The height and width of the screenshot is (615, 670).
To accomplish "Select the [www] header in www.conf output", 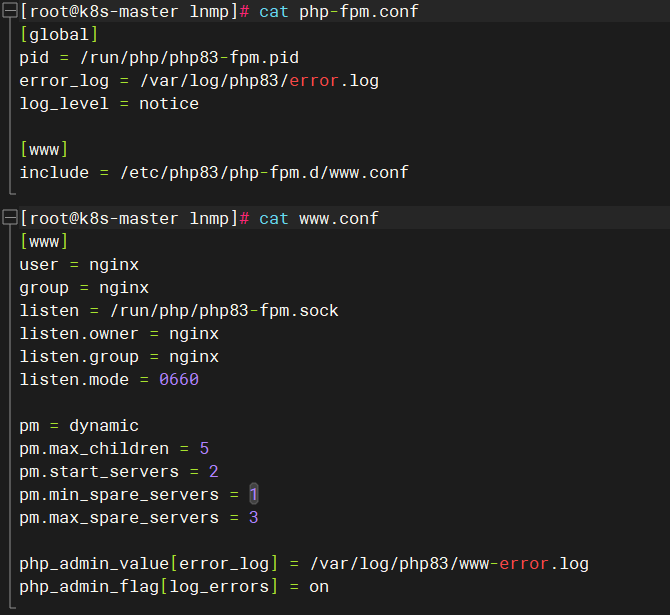I will coord(44,241).
